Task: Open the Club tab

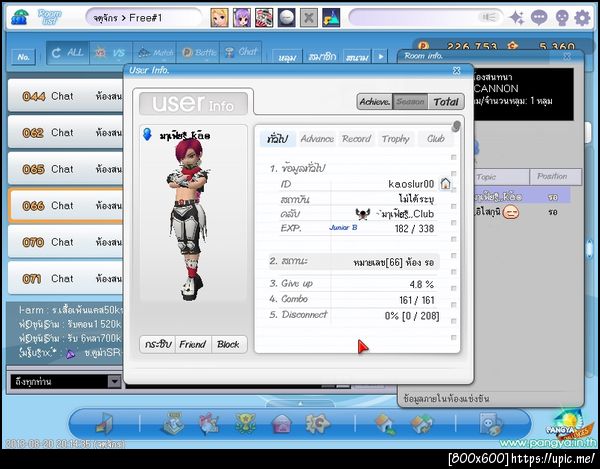Action: coord(436,138)
